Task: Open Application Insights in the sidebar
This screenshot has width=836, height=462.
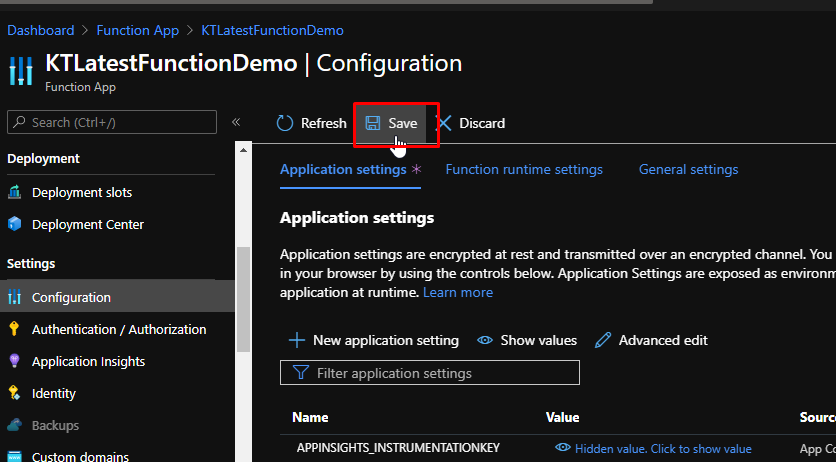Action: tap(89, 361)
